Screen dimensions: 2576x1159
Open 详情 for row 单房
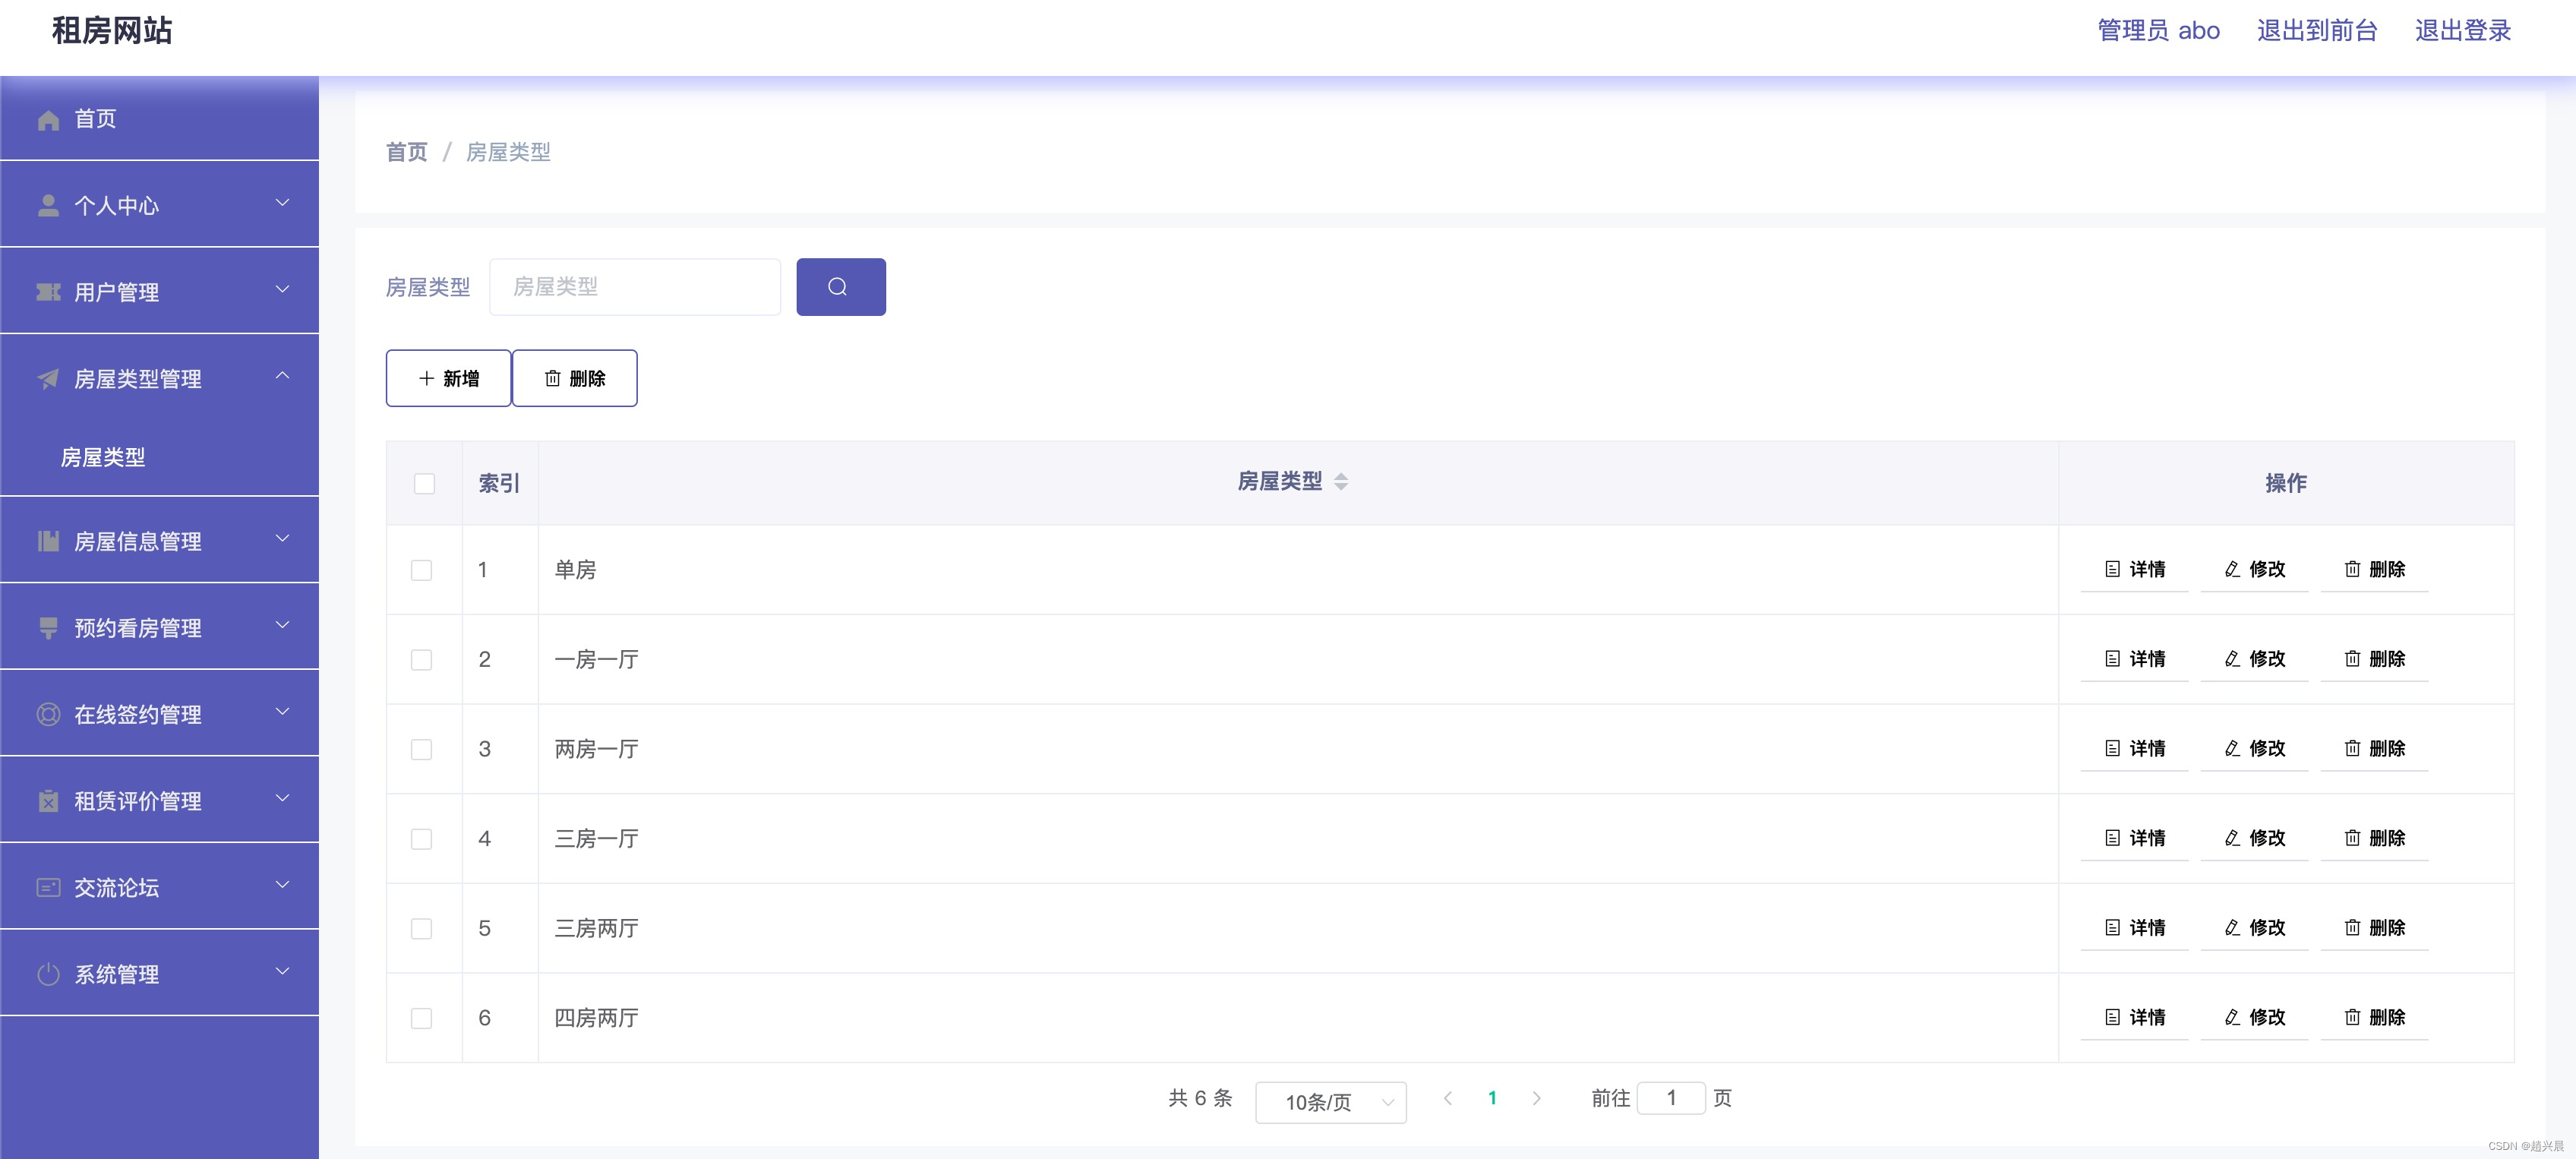coord(2134,569)
